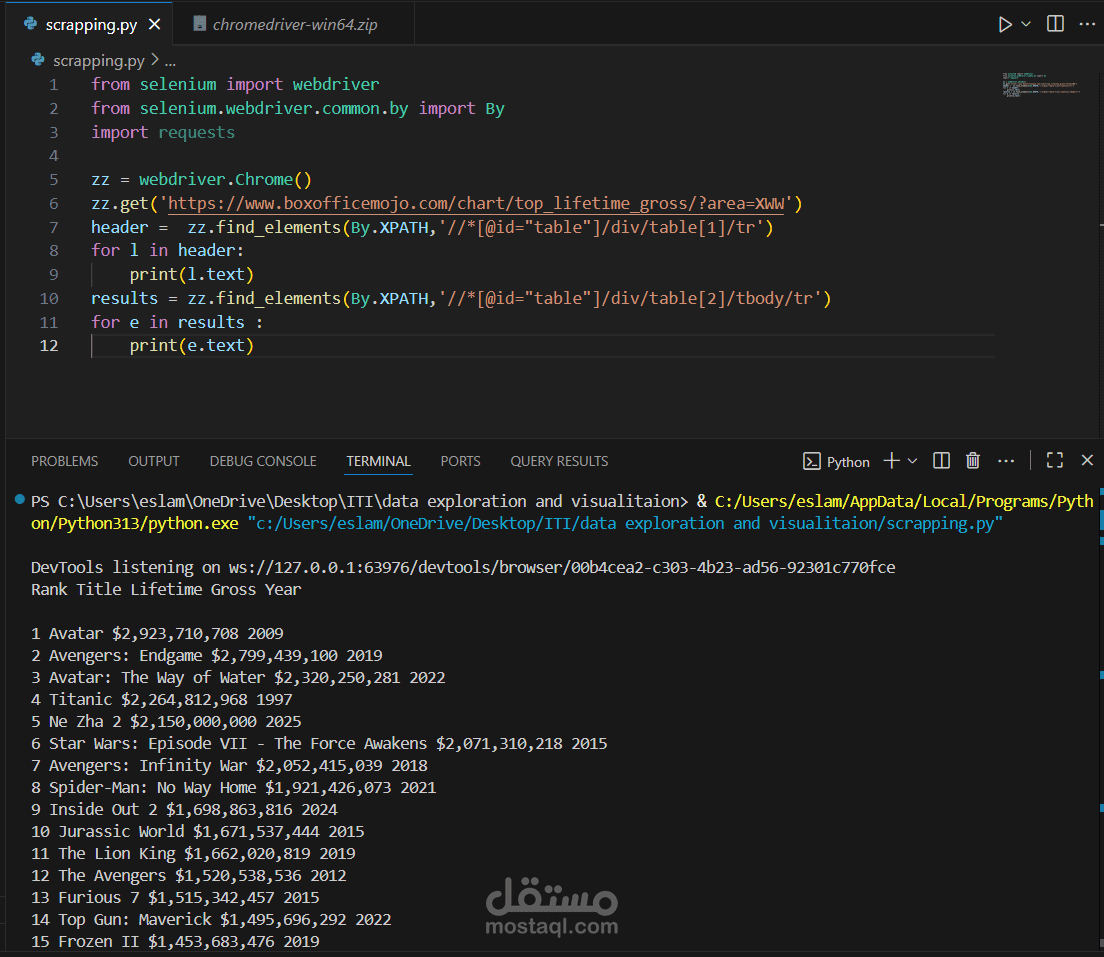Split the terminal pane

pos(941,461)
